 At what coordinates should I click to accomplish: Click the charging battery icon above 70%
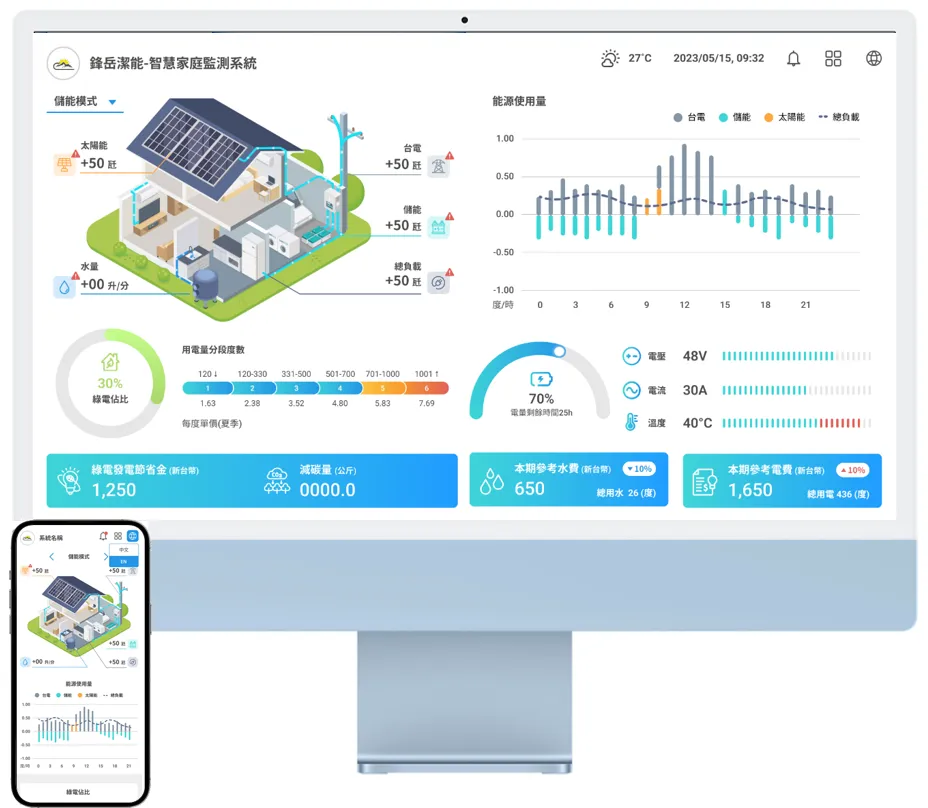[541, 379]
